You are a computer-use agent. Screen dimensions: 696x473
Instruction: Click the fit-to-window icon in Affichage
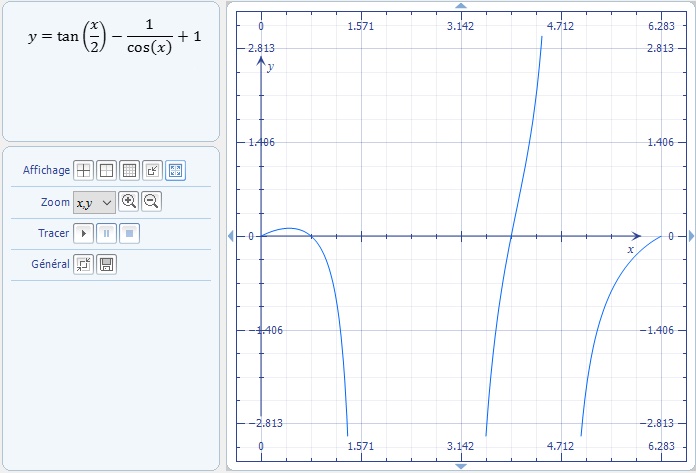[x=175, y=171]
